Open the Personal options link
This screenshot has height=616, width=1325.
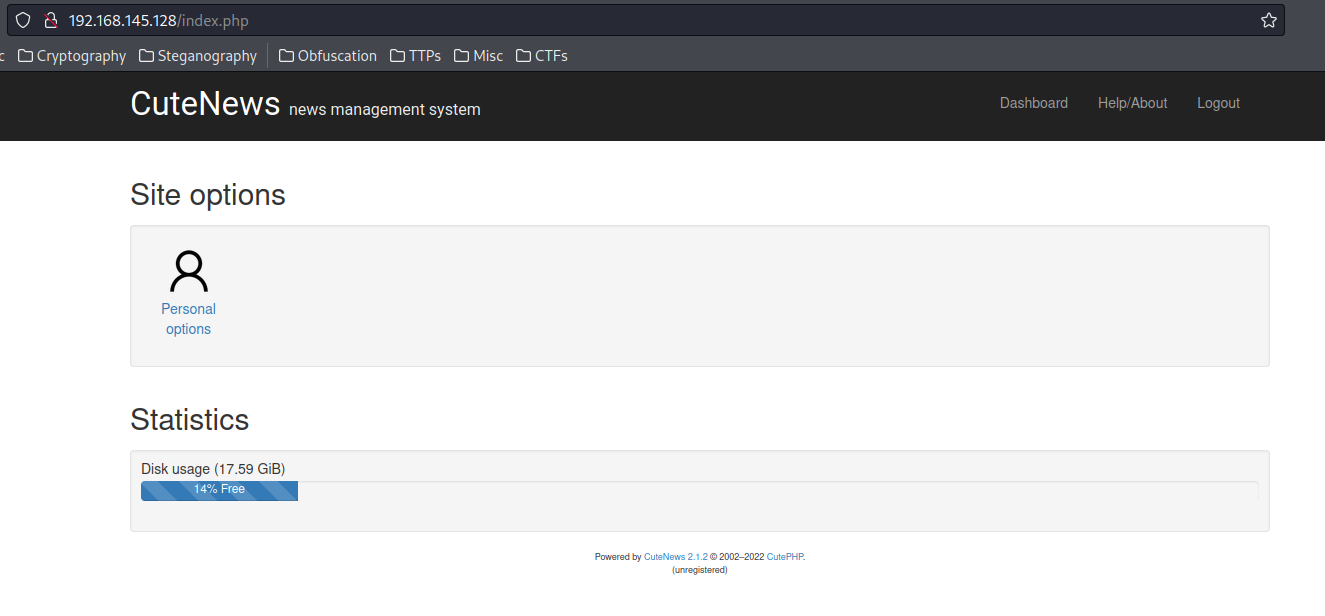[x=189, y=319]
